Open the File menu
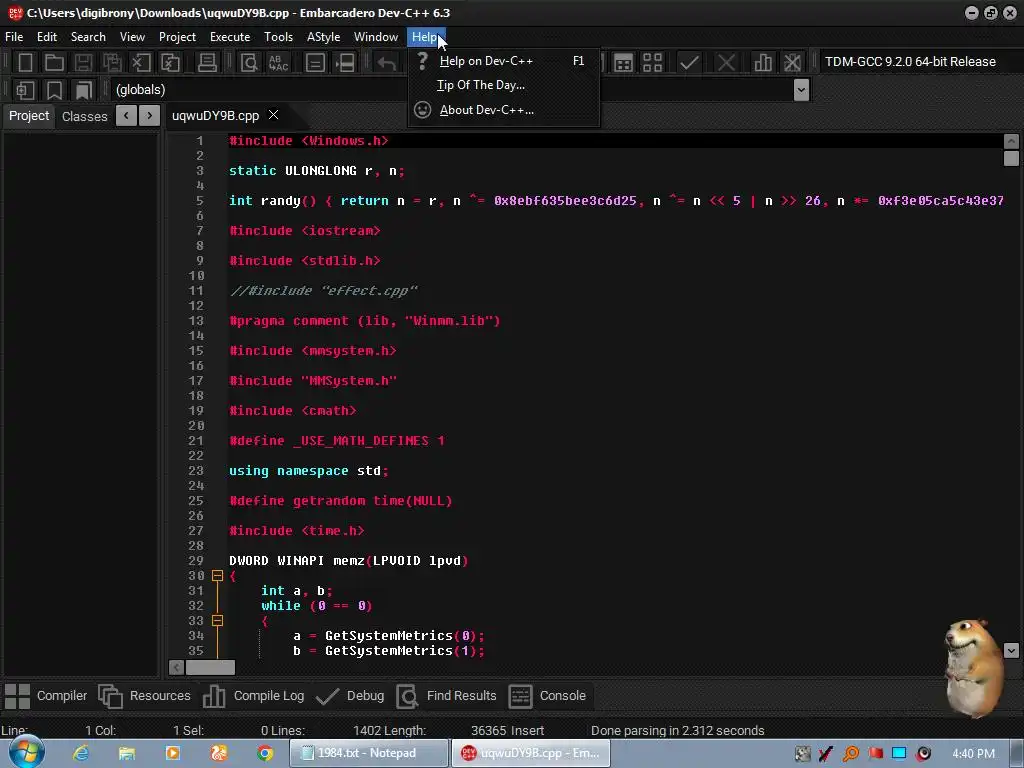The width and height of the screenshot is (1024, 768). point(14,37)
